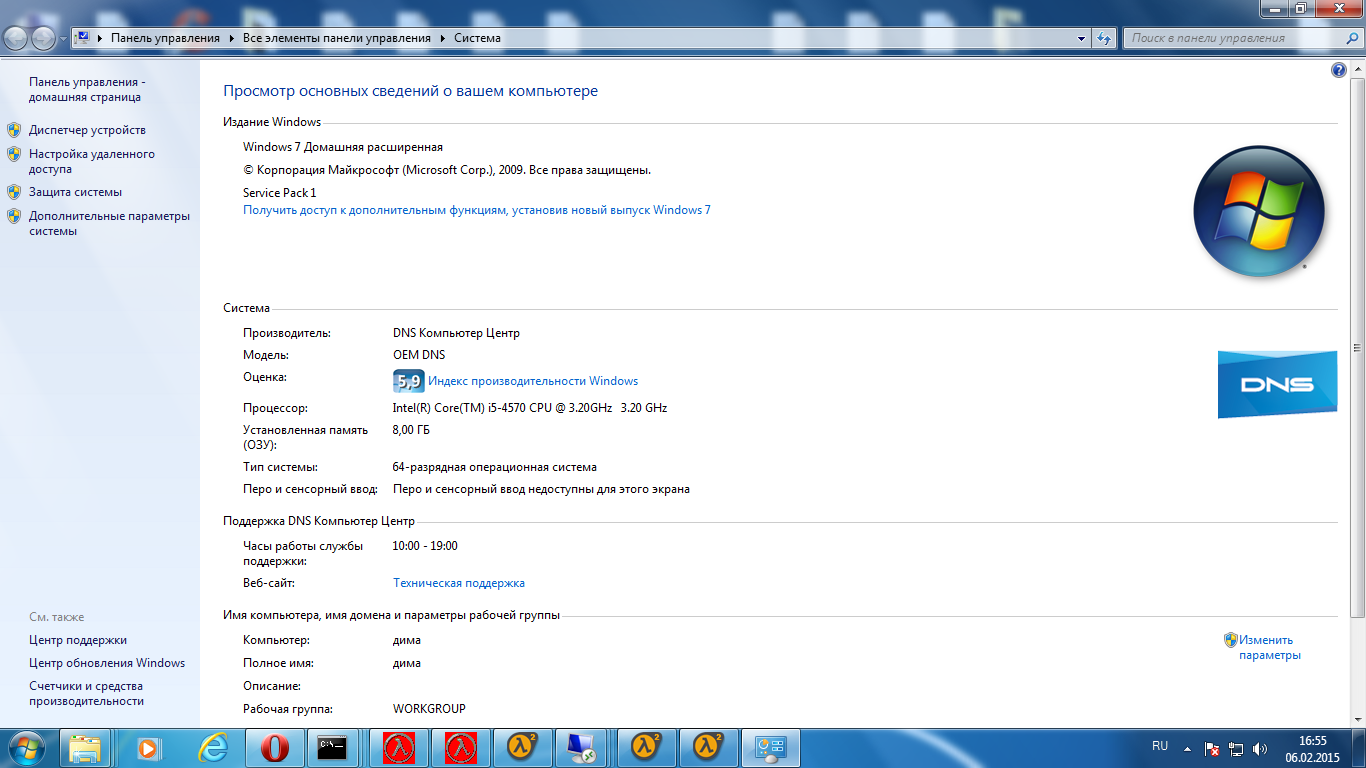Click the Control Panel icon in address bar
This screenshot has width=1366, height=768.
click(x=83, y=38)
